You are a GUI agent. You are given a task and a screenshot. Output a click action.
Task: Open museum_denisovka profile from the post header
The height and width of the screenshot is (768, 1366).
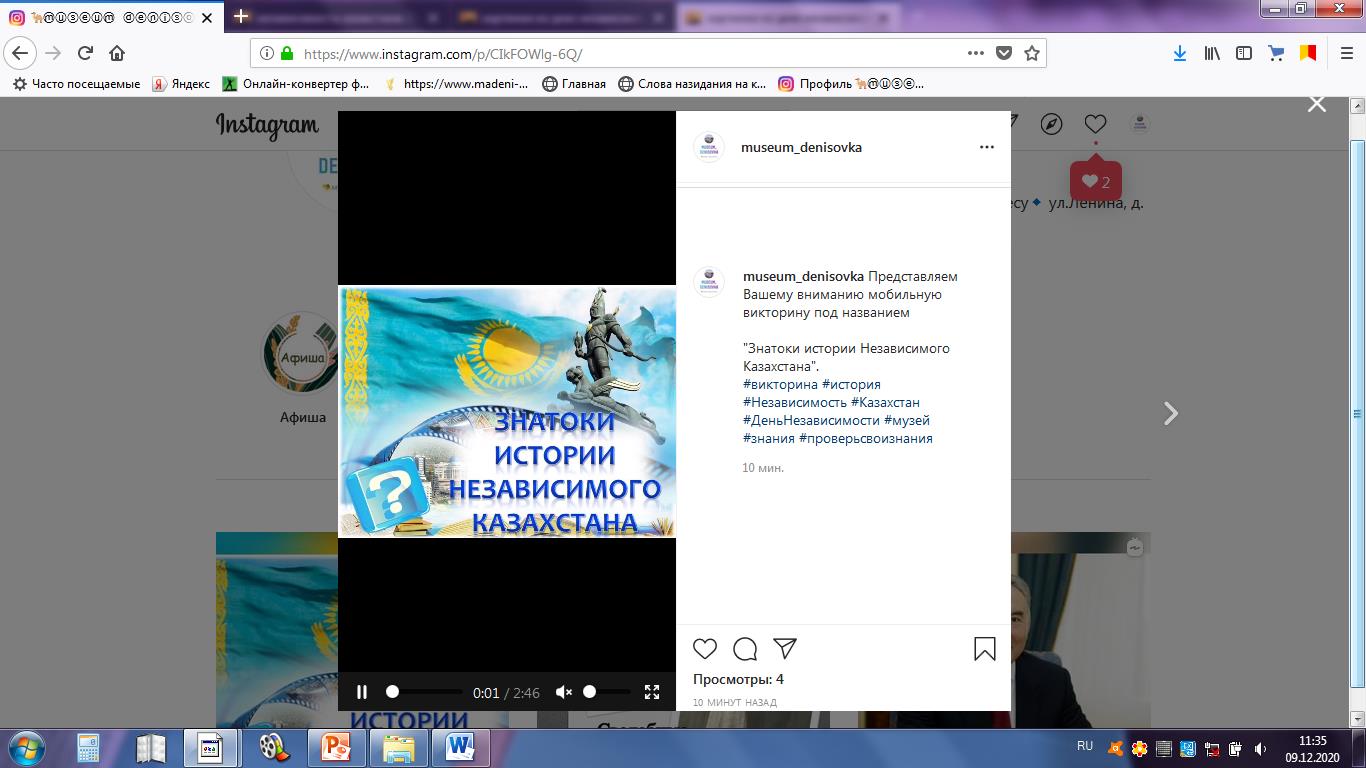pos(801,147)
